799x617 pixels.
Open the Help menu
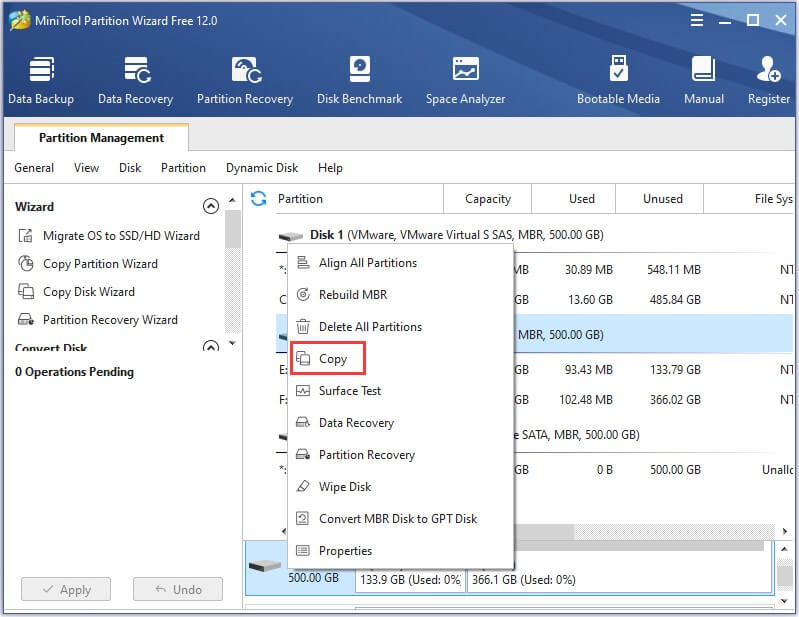click(x=330, y=168)
